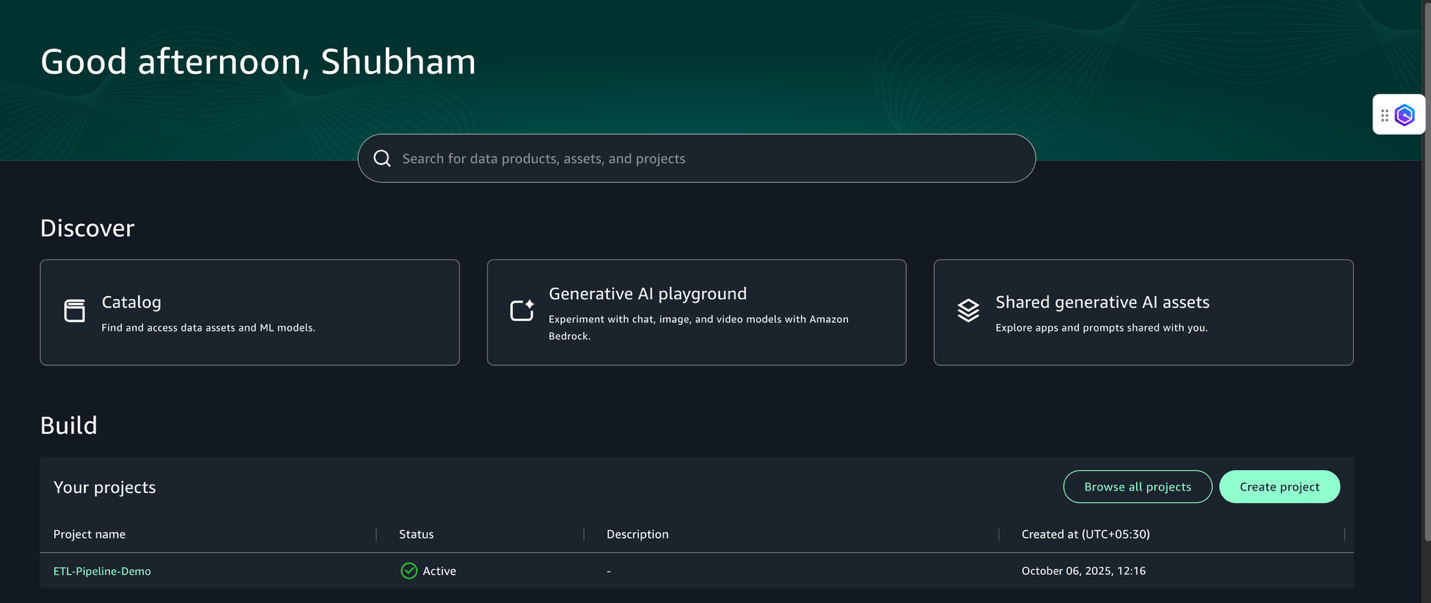This screenshot has height=603, width=1431.
Task: Click the floating hexagon extension icon
Action: pyautogui.click(x=1405, y=115)
